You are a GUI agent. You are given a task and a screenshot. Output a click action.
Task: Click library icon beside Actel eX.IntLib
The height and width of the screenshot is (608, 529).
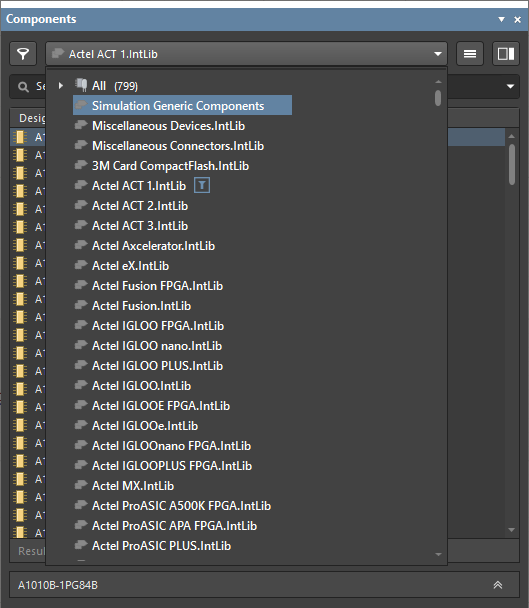[x=81, y=265]
